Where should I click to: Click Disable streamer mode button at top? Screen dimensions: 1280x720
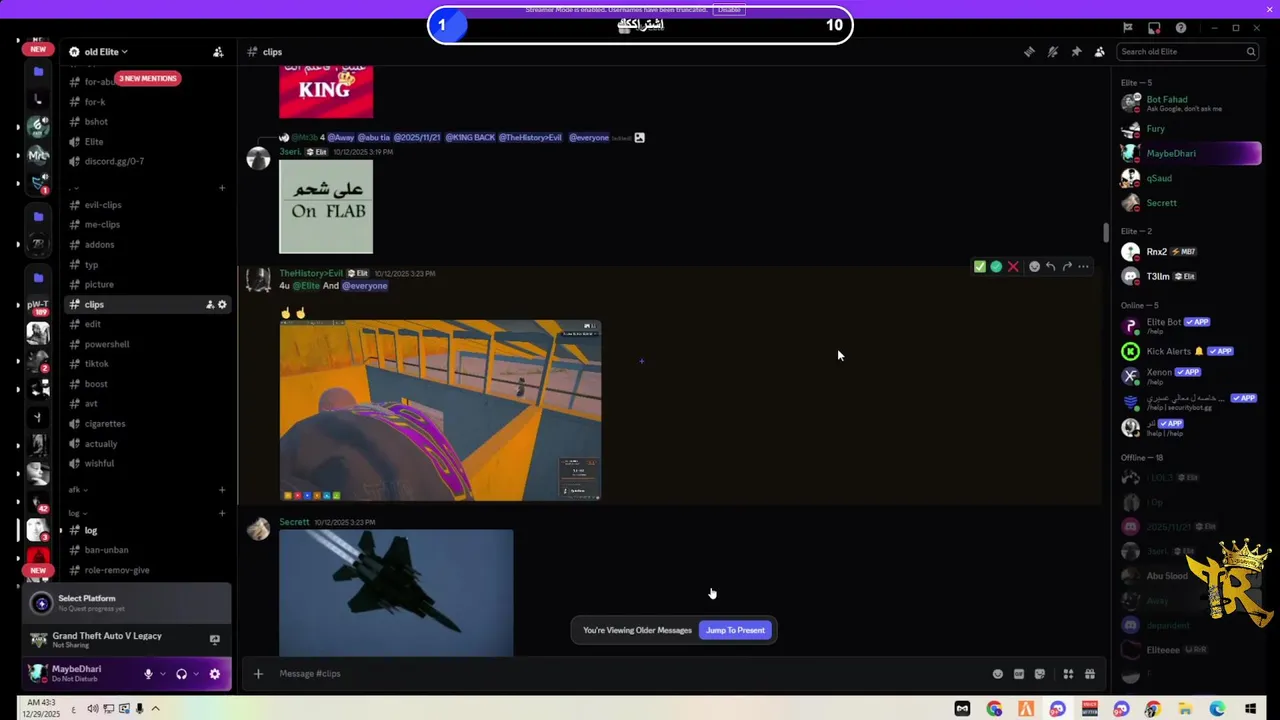(729, 10)
